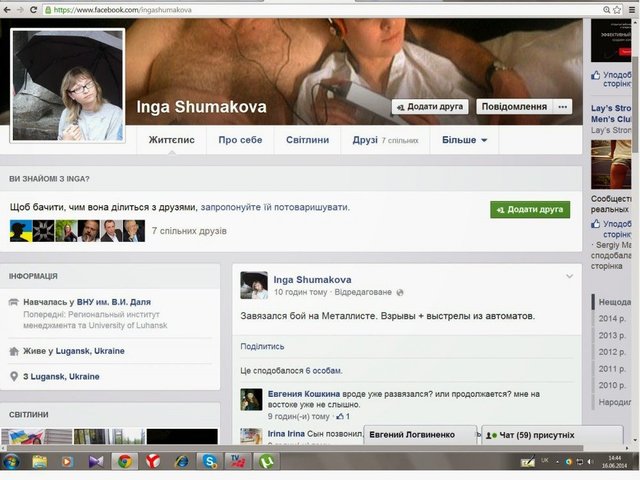The image size is (640, 480).
Task: Click the volume speaker tray icon
Action: click(589, 462)
